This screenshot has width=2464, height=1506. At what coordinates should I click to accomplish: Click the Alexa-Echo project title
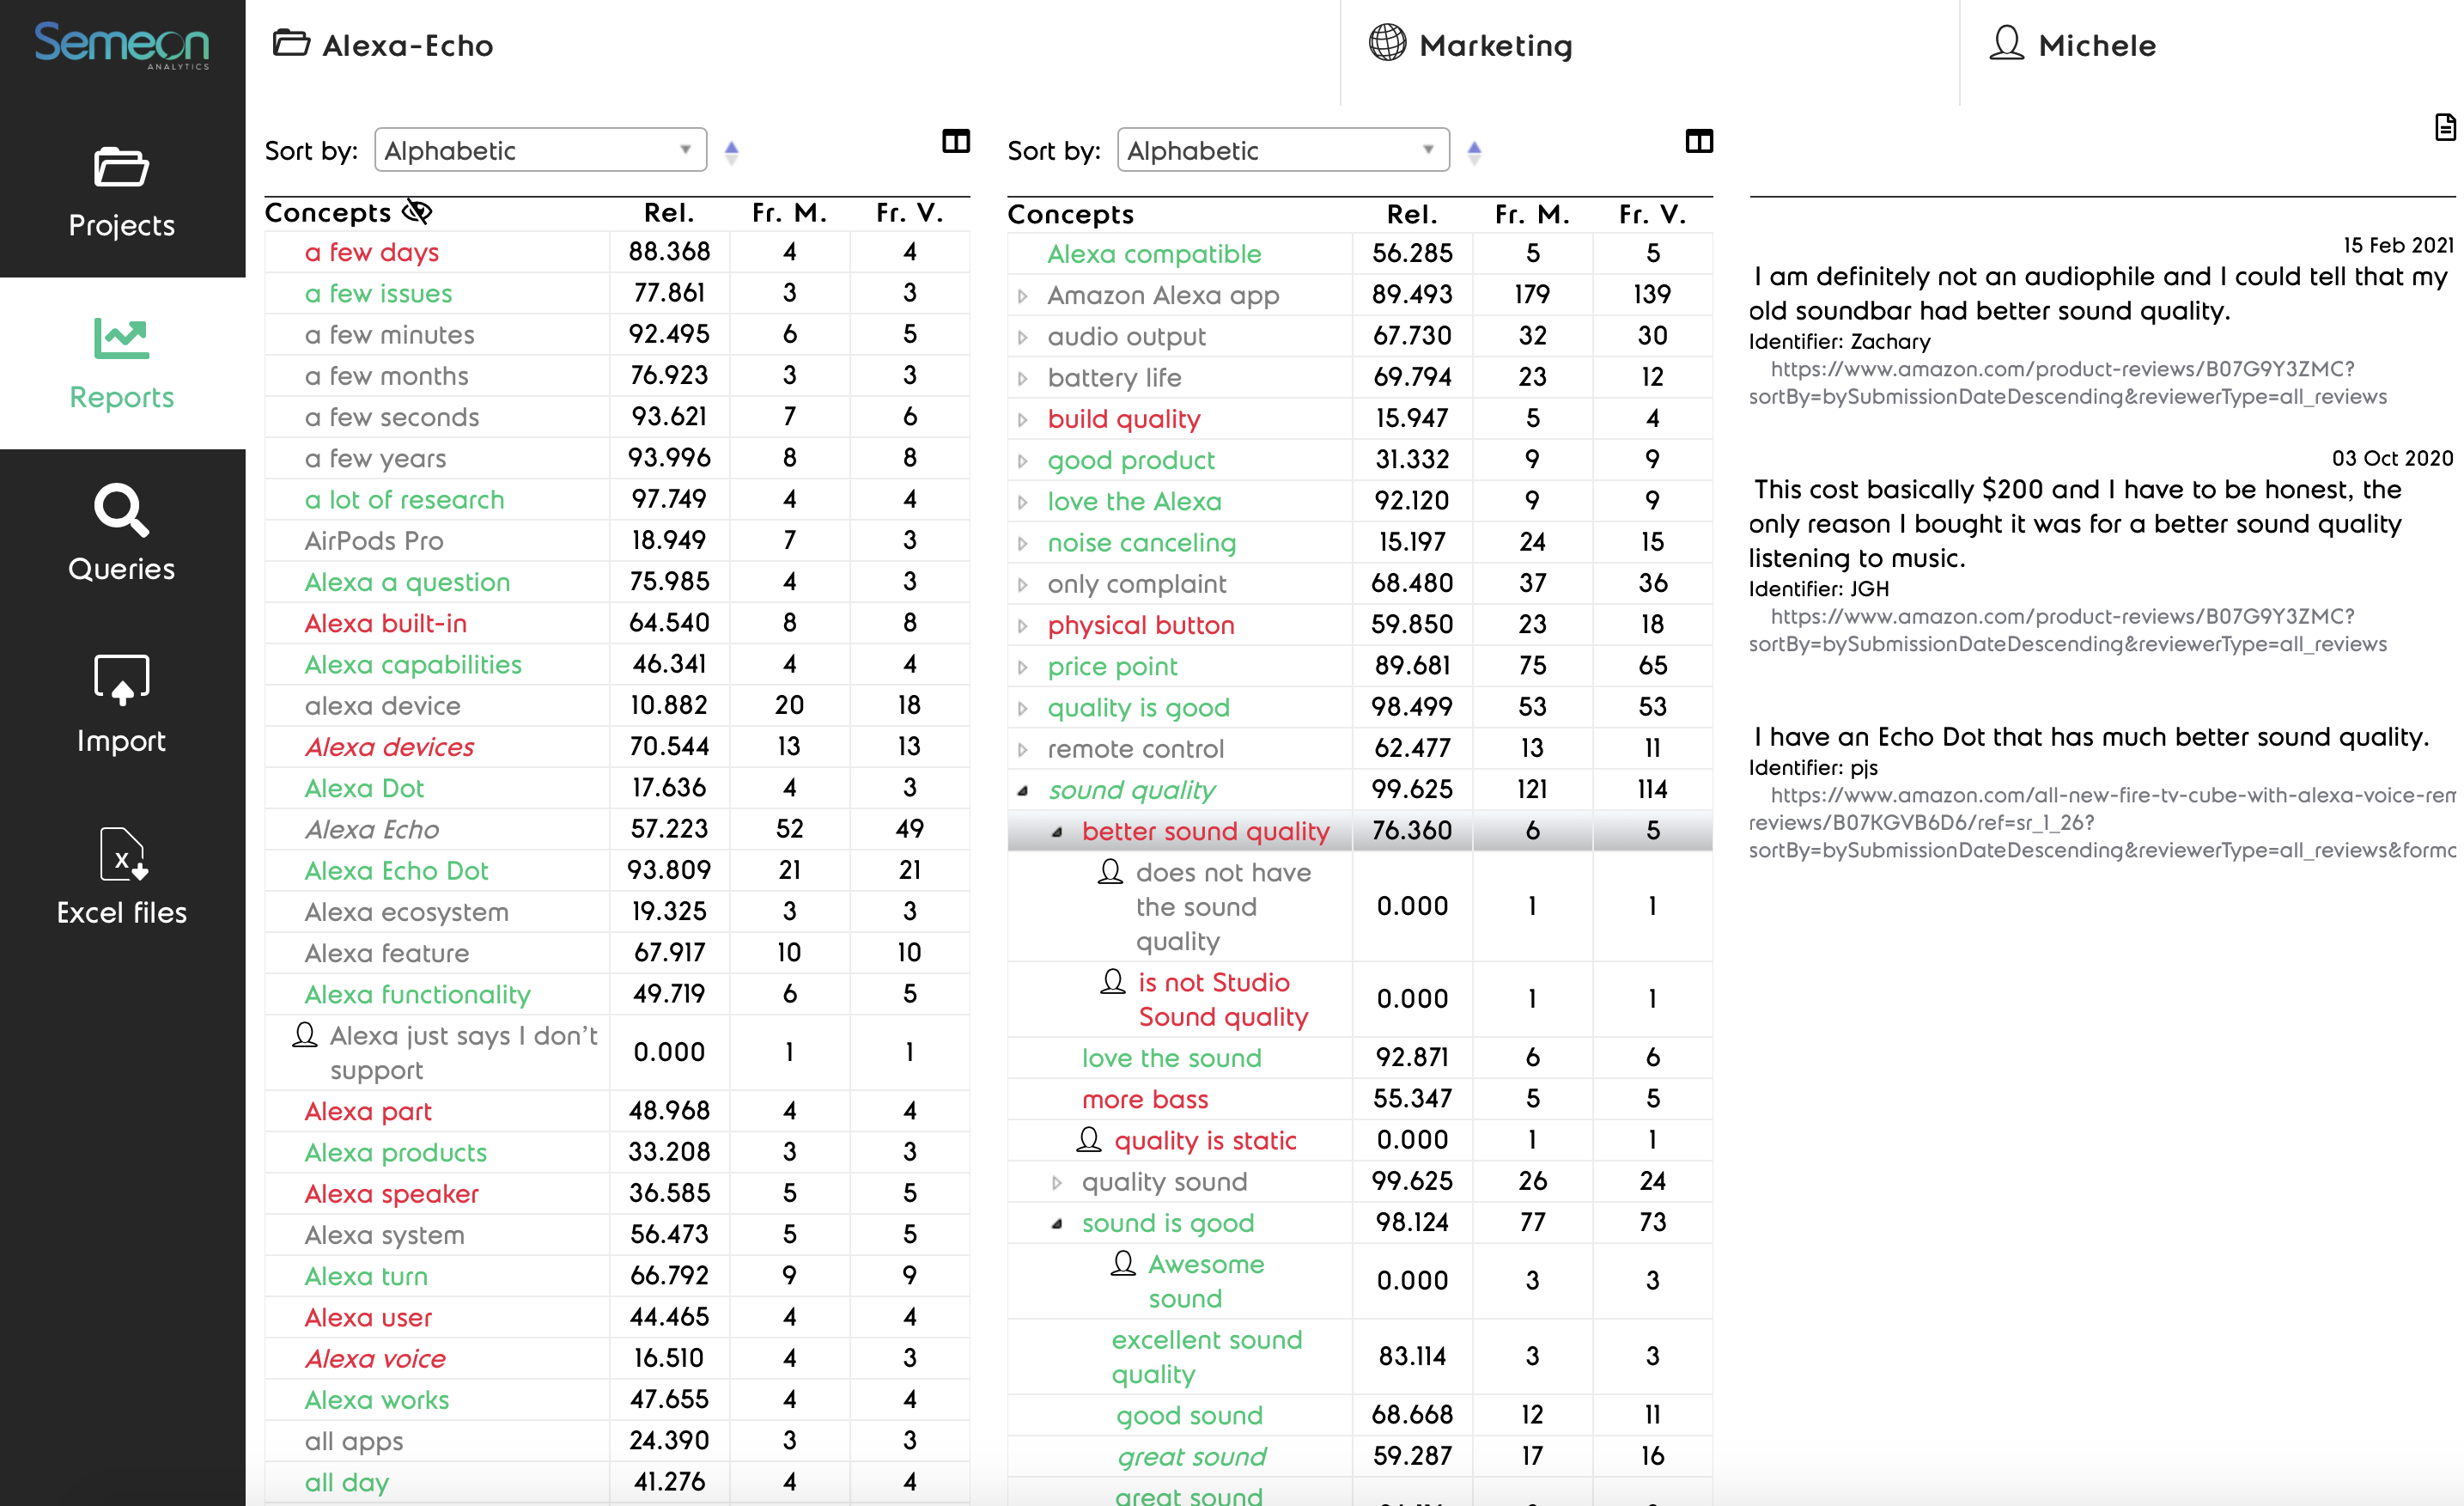tap(406, 44)
